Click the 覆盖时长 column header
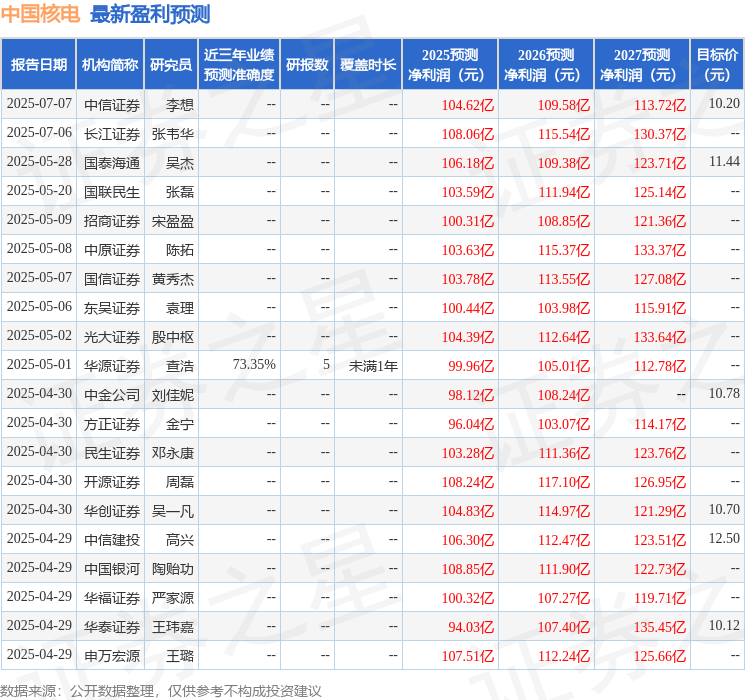745x700 pixels. pos(368,65)
